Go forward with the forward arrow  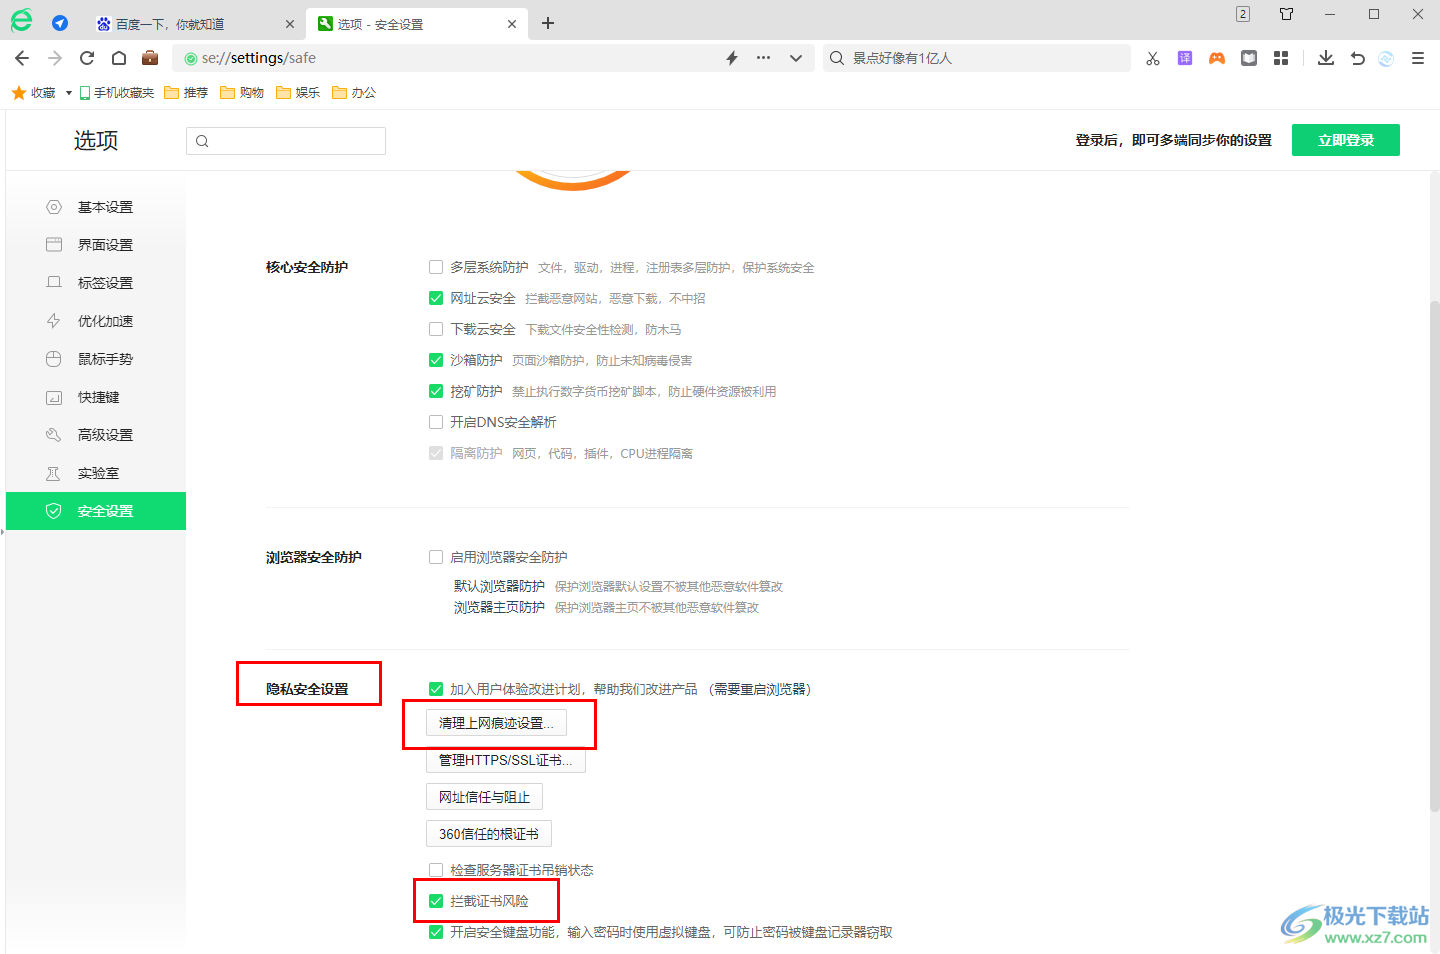pos(55,58)
